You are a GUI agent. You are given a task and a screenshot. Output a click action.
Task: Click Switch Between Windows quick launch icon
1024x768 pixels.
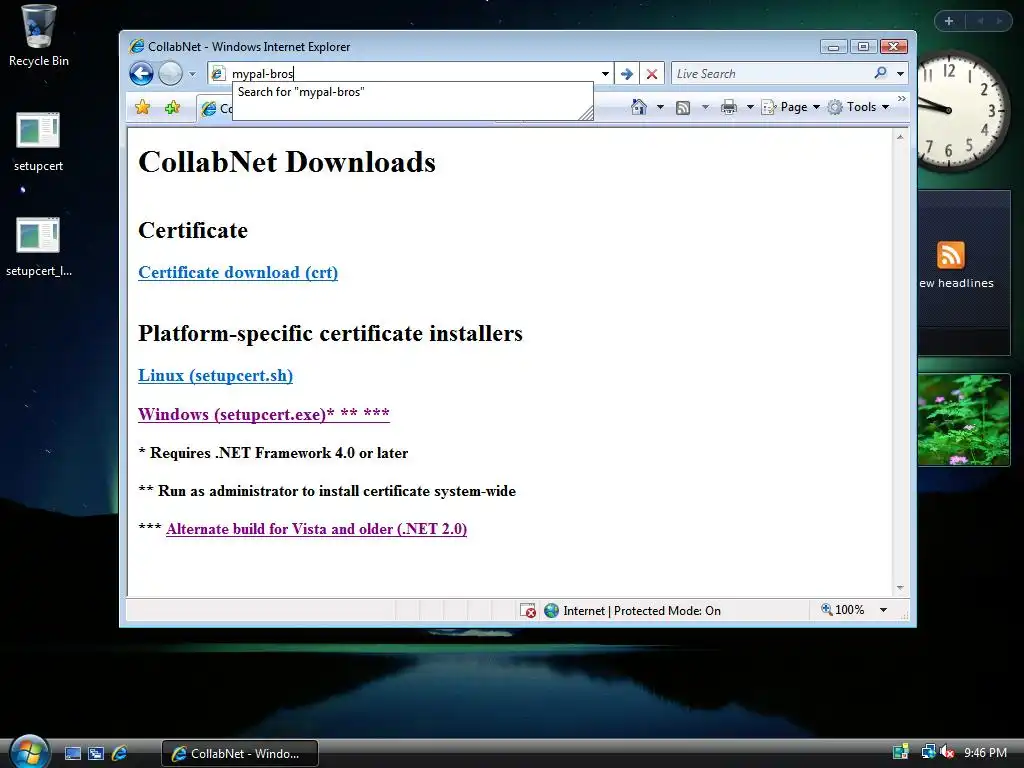pyautogui.click(x=96, y=754)
